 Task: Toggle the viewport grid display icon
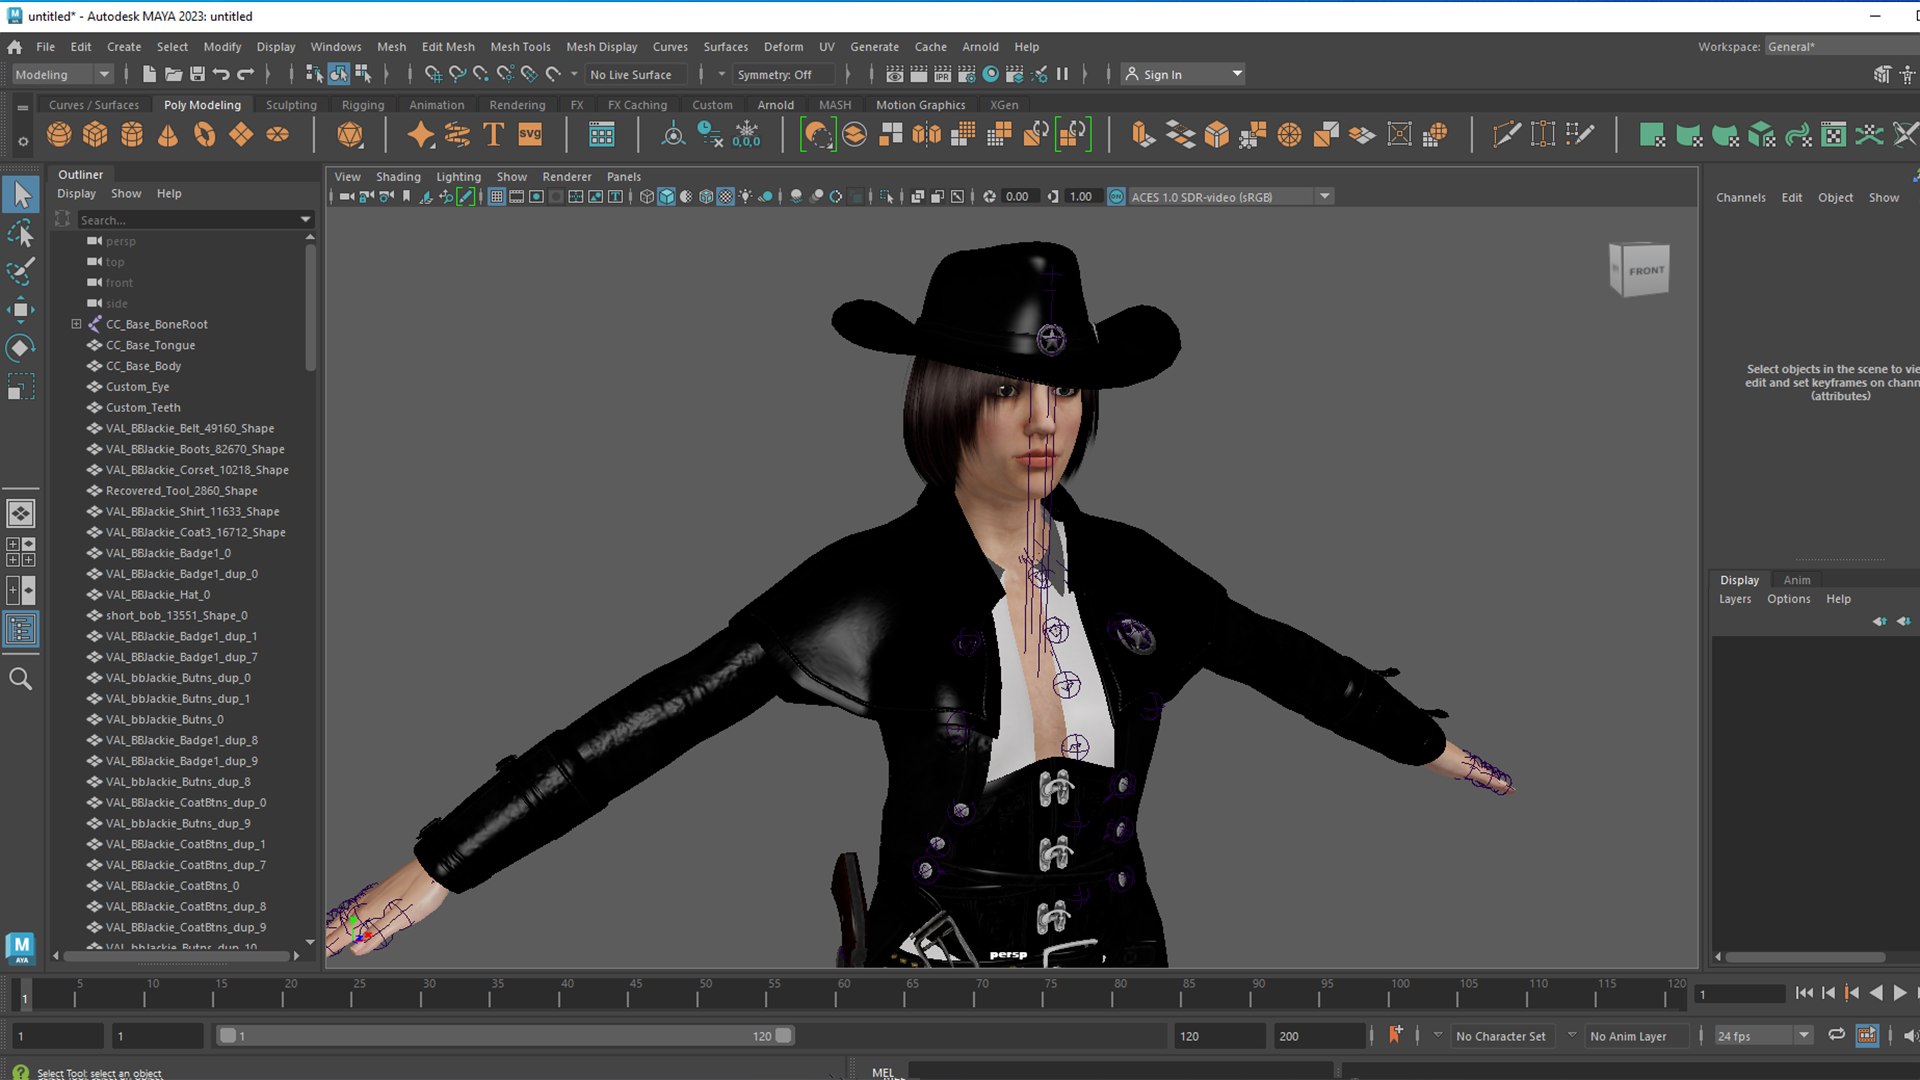point(496,197)
